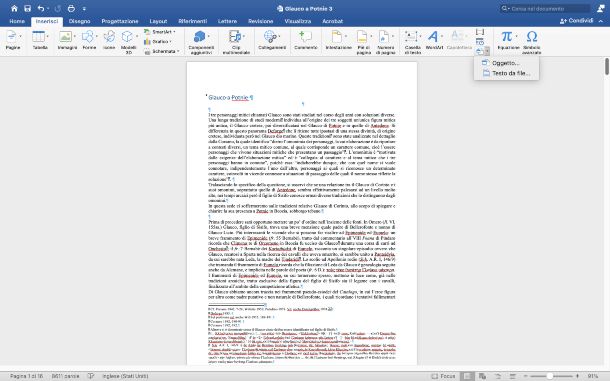This screenshot has width=610, height=381.
Task: Save the document with the floppy disk icon
Action: (x=27, y=8)
